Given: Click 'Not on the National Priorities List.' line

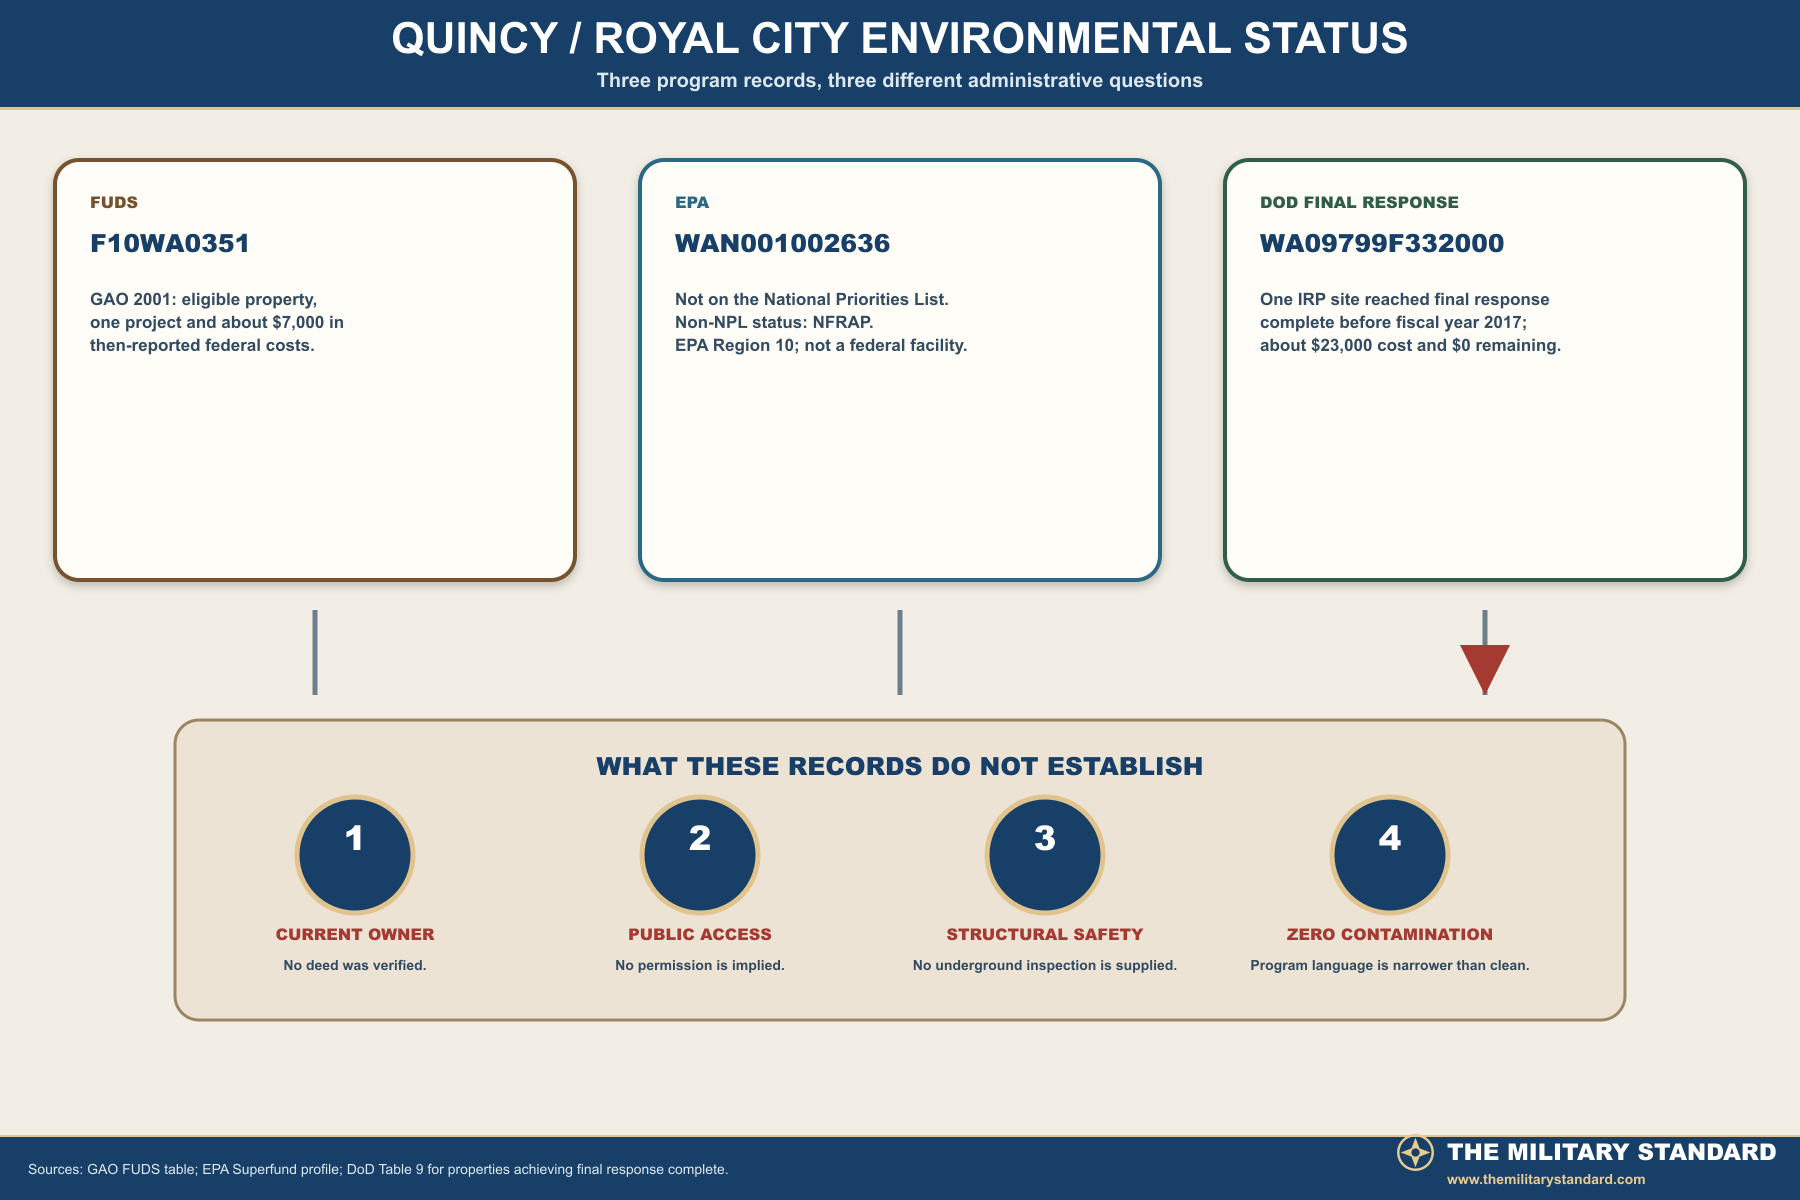Looking at the screenshot, I should [x=812, y=299].
